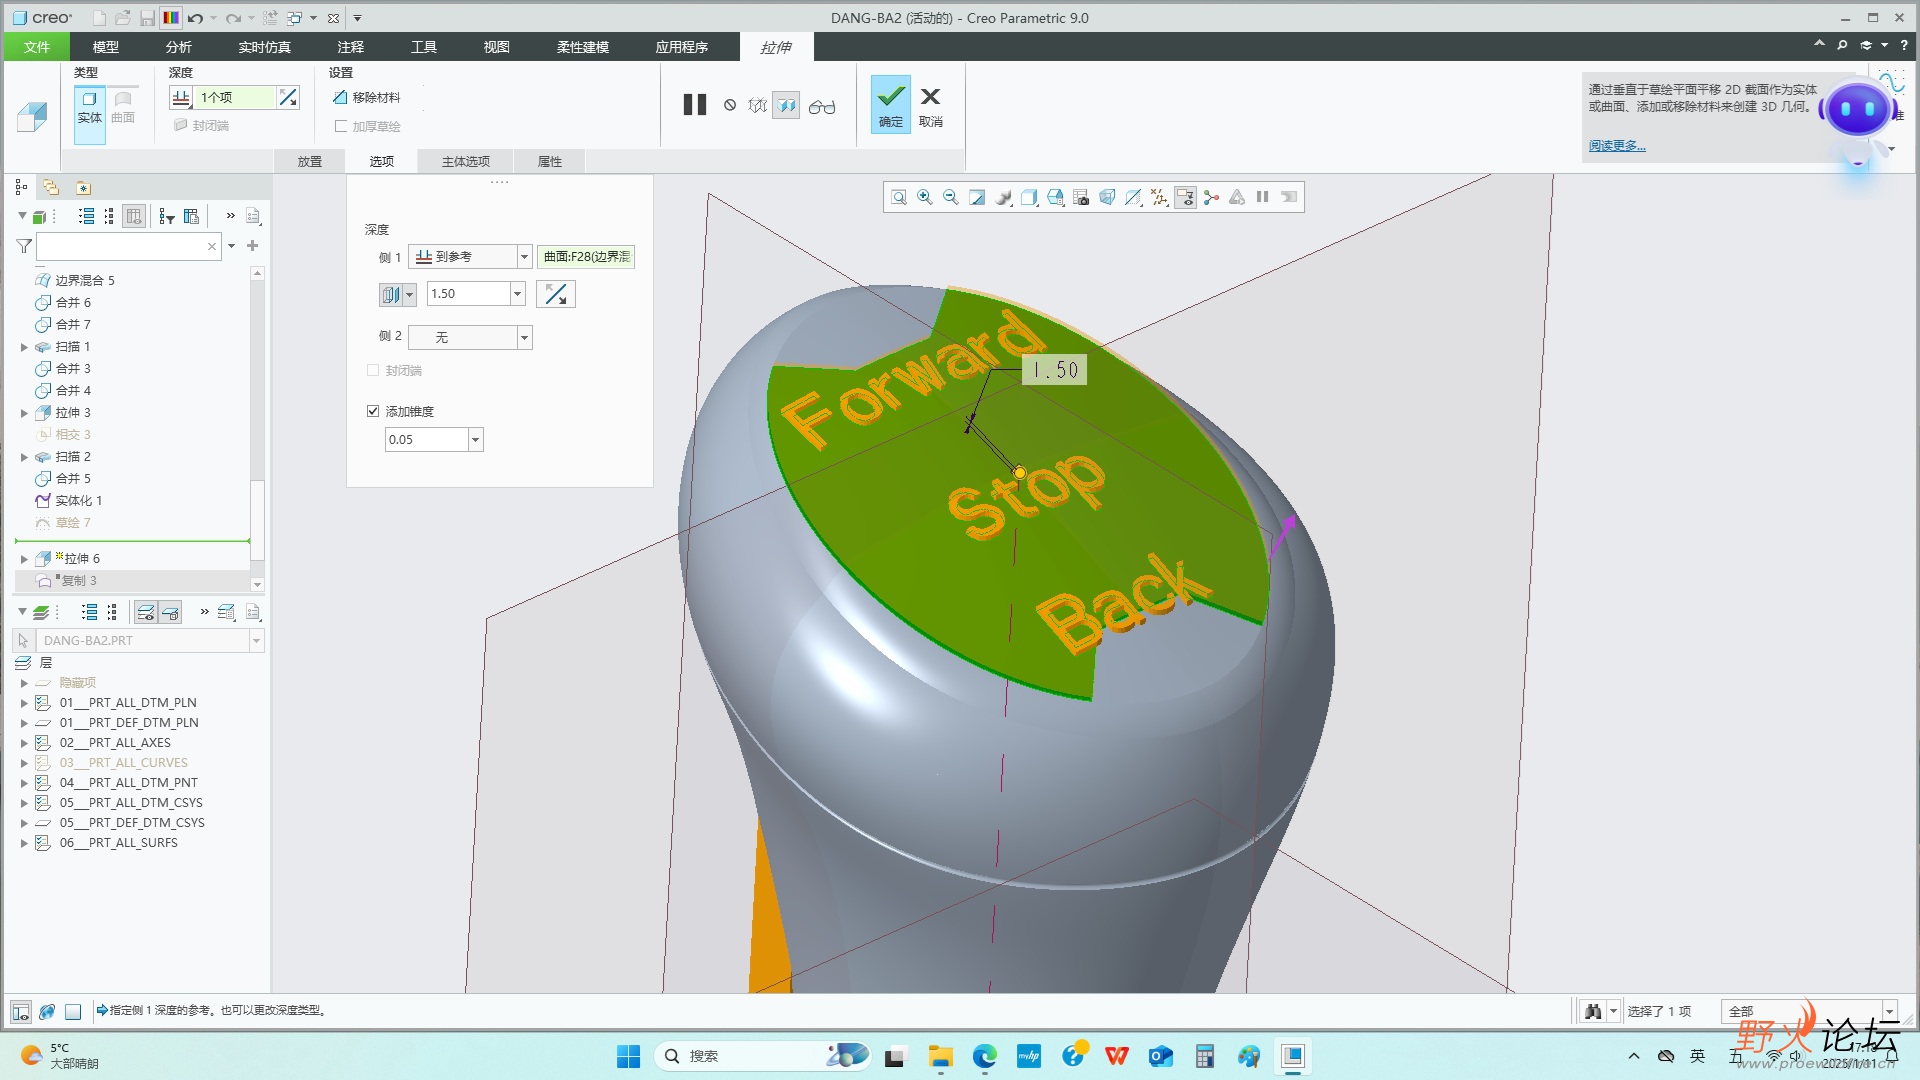Click the rainbow appearance color icon
The image size is (1920, 1080).
click(x=171, y=18)
